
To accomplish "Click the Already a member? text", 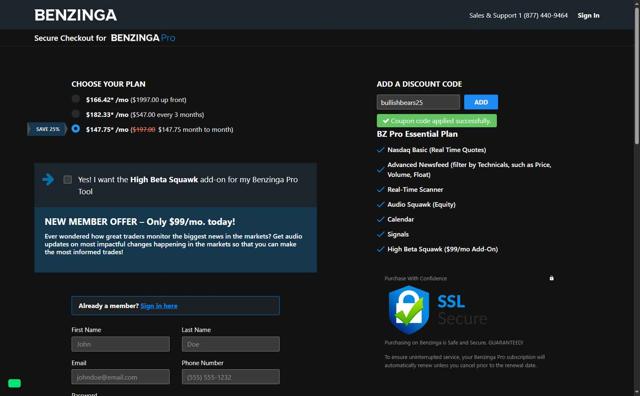I will (x=109, y=306).
